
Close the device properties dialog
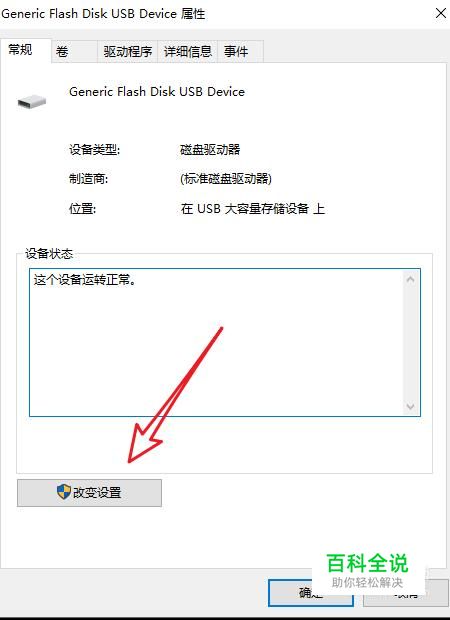click(x=441, y=13)
